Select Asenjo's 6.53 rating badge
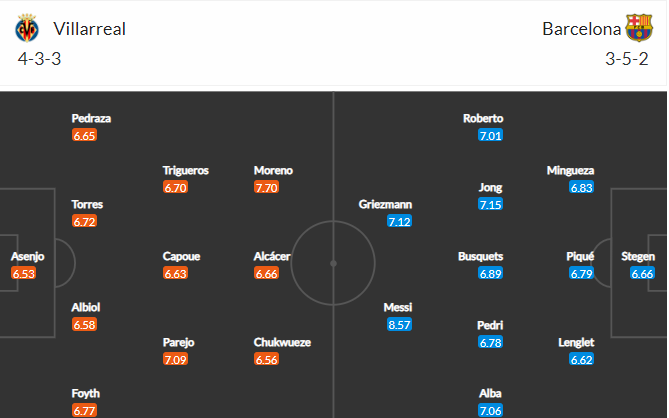Viewport: 669px width, 418px height. 23,273
